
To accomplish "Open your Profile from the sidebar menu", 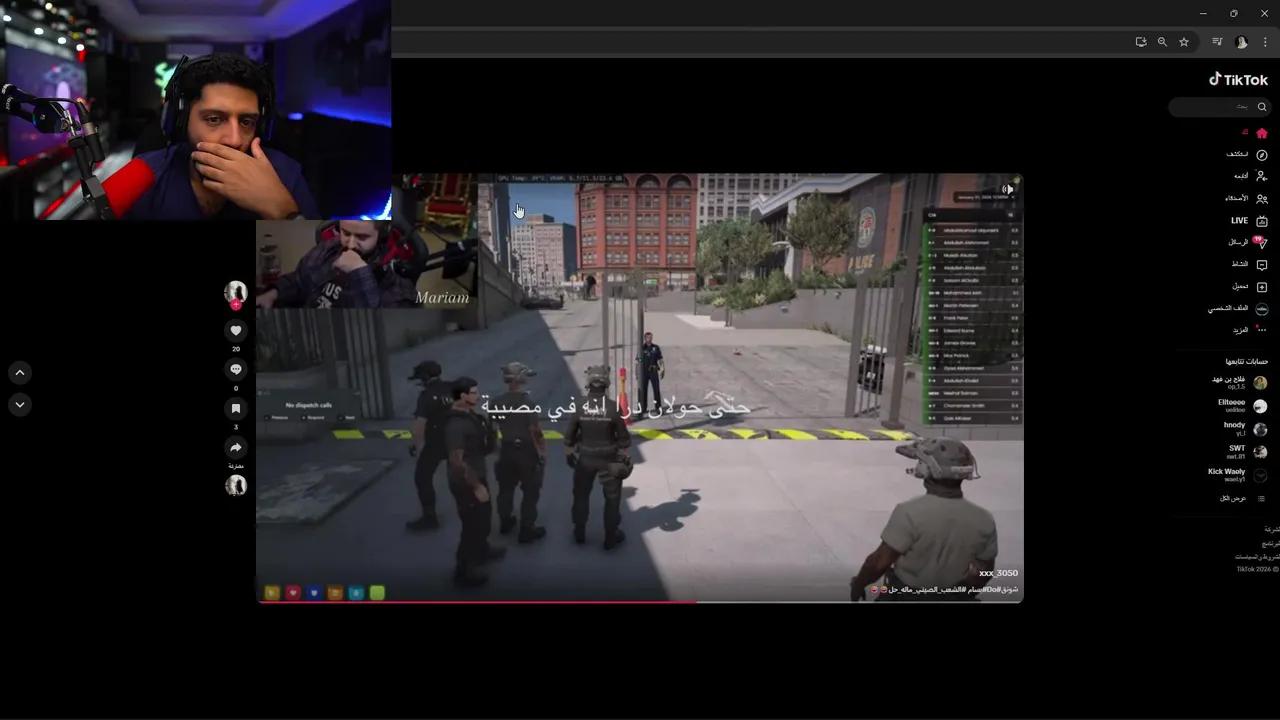I will [x=1262, y=308].
